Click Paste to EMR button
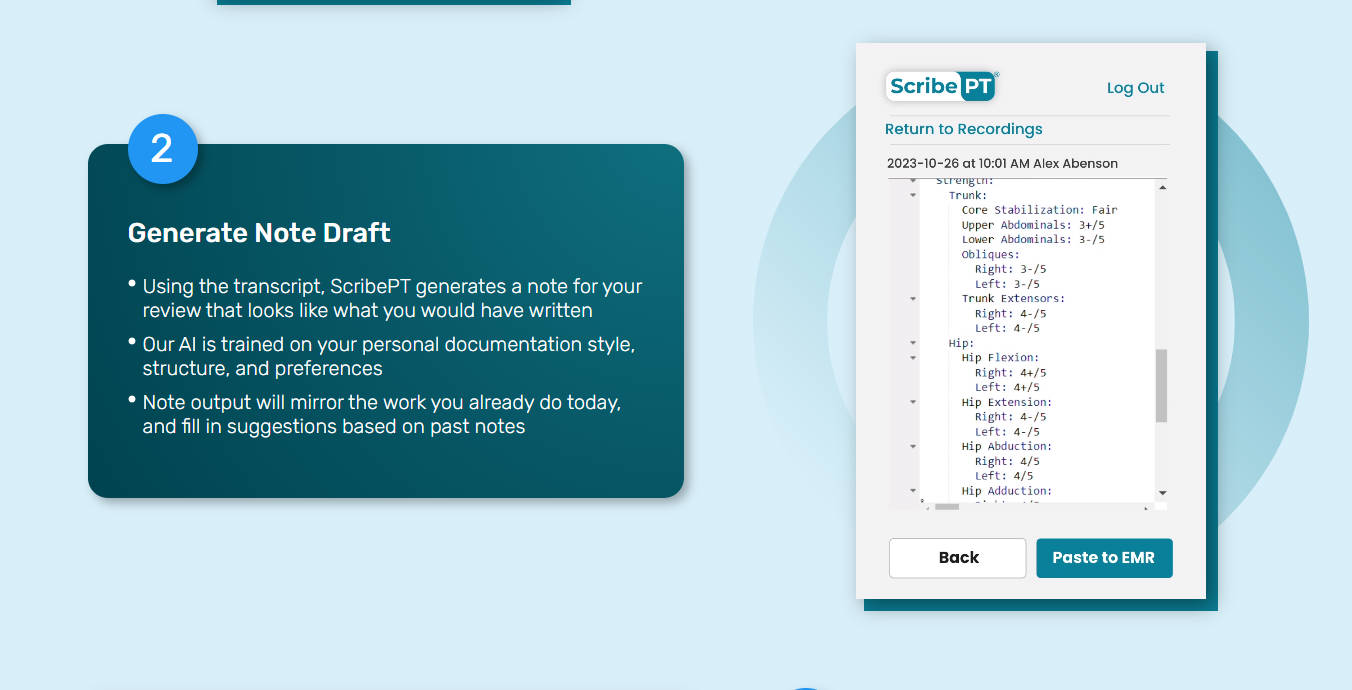 click(1103, 558)
